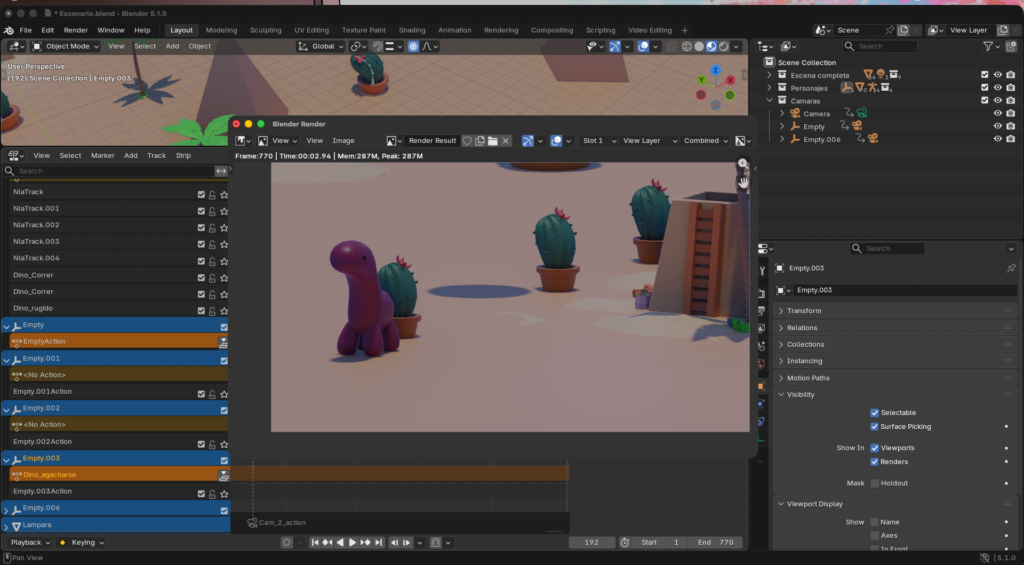The image size is (1024, 565).
Task: Hide the Camera object via eye icon
Action: point(997,114)
